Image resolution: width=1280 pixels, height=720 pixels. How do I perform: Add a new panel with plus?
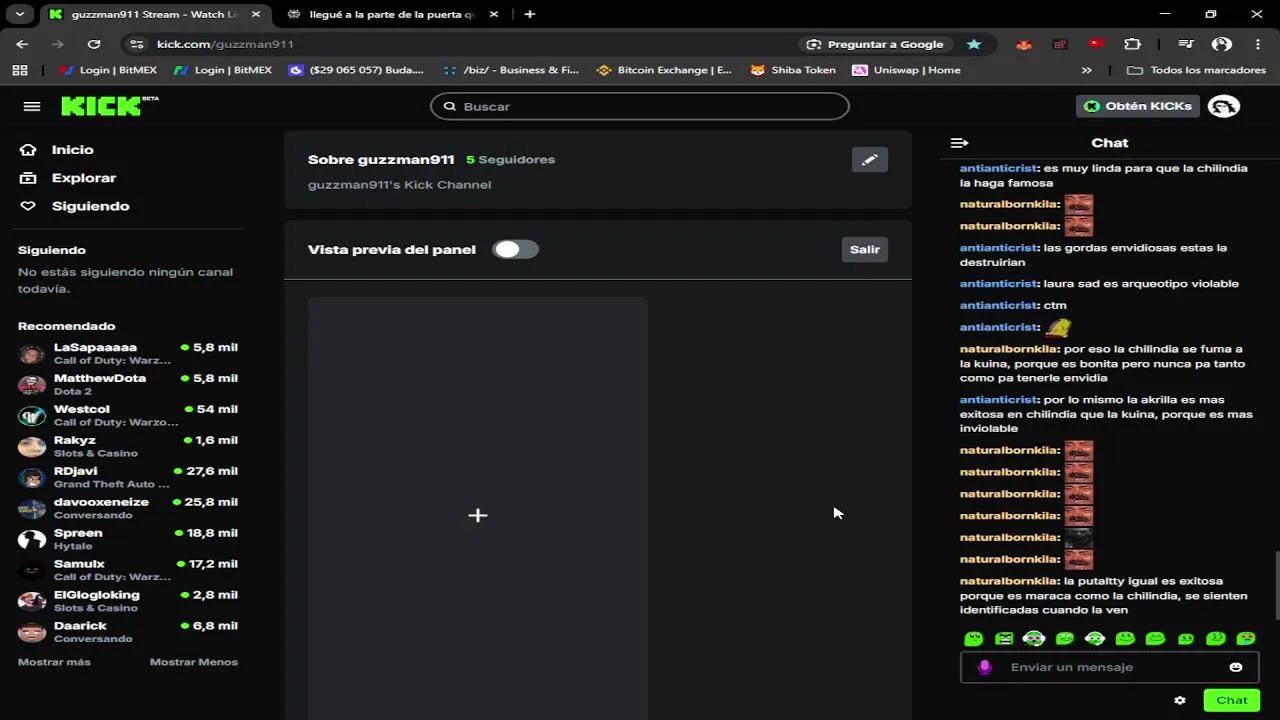coord(477,515)
